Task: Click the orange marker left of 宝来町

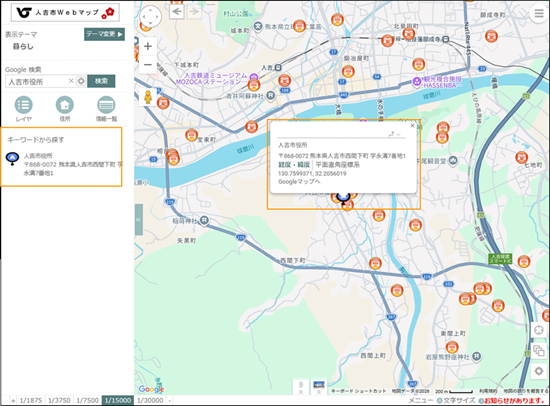Action: [191, 135]
